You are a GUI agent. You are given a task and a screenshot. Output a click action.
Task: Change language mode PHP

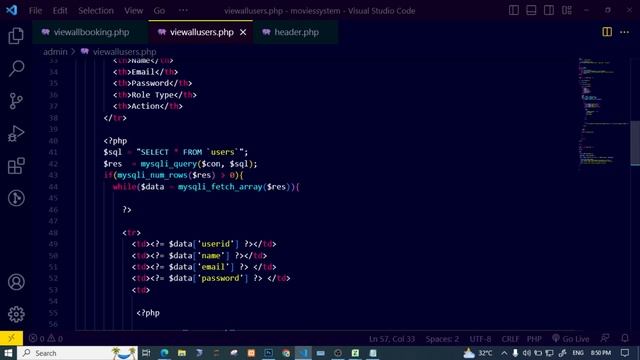534,339
